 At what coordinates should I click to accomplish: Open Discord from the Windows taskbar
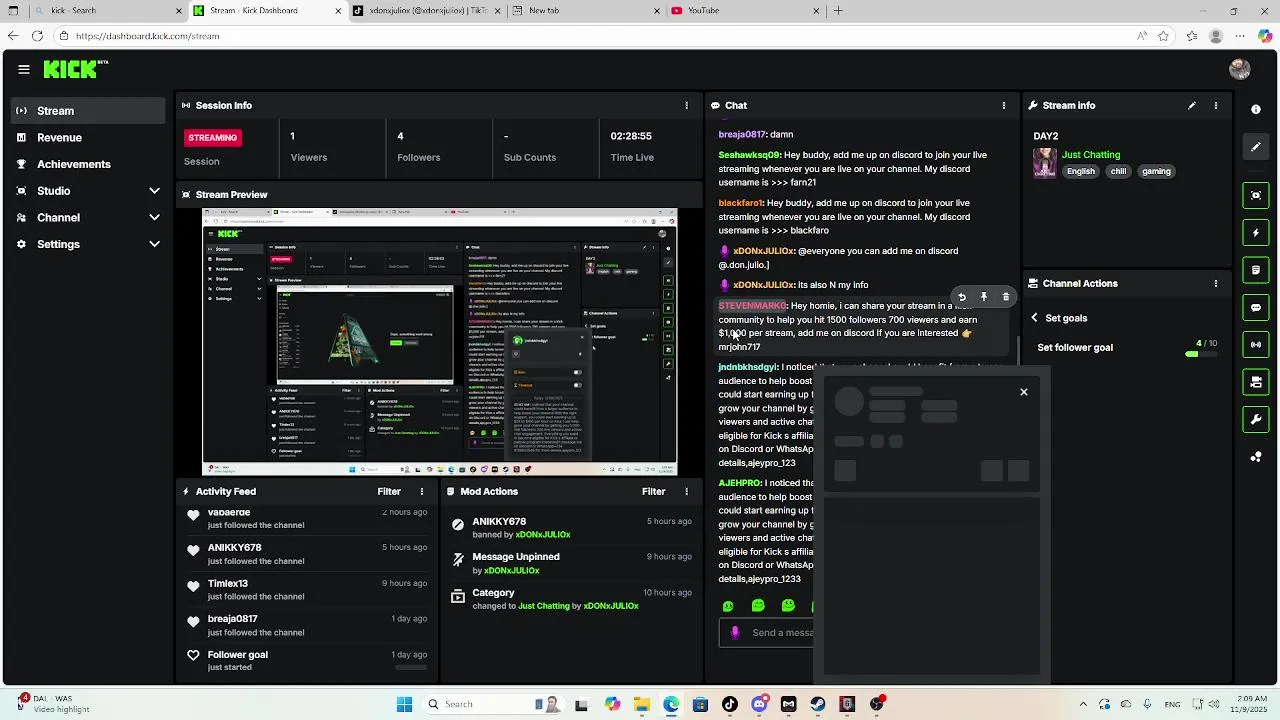click(759, 704)
